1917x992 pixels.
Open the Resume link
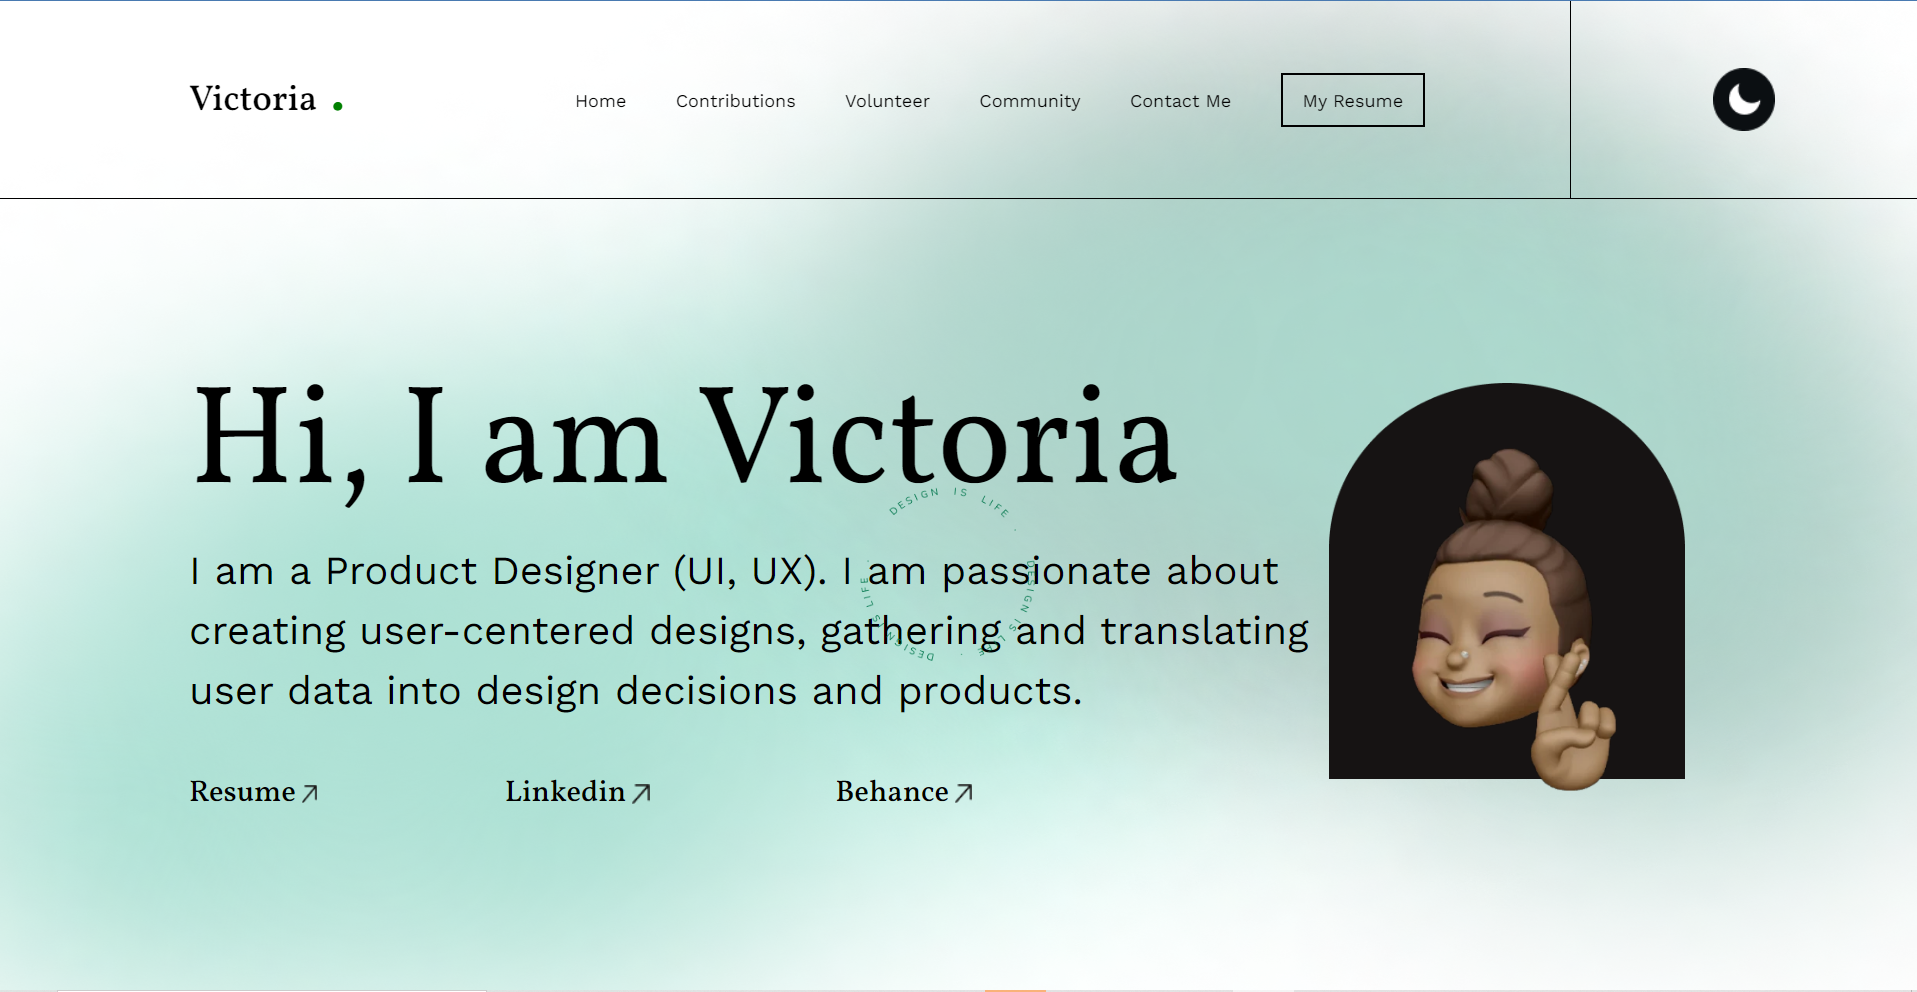pyautogui.click(x=242, y=791)
